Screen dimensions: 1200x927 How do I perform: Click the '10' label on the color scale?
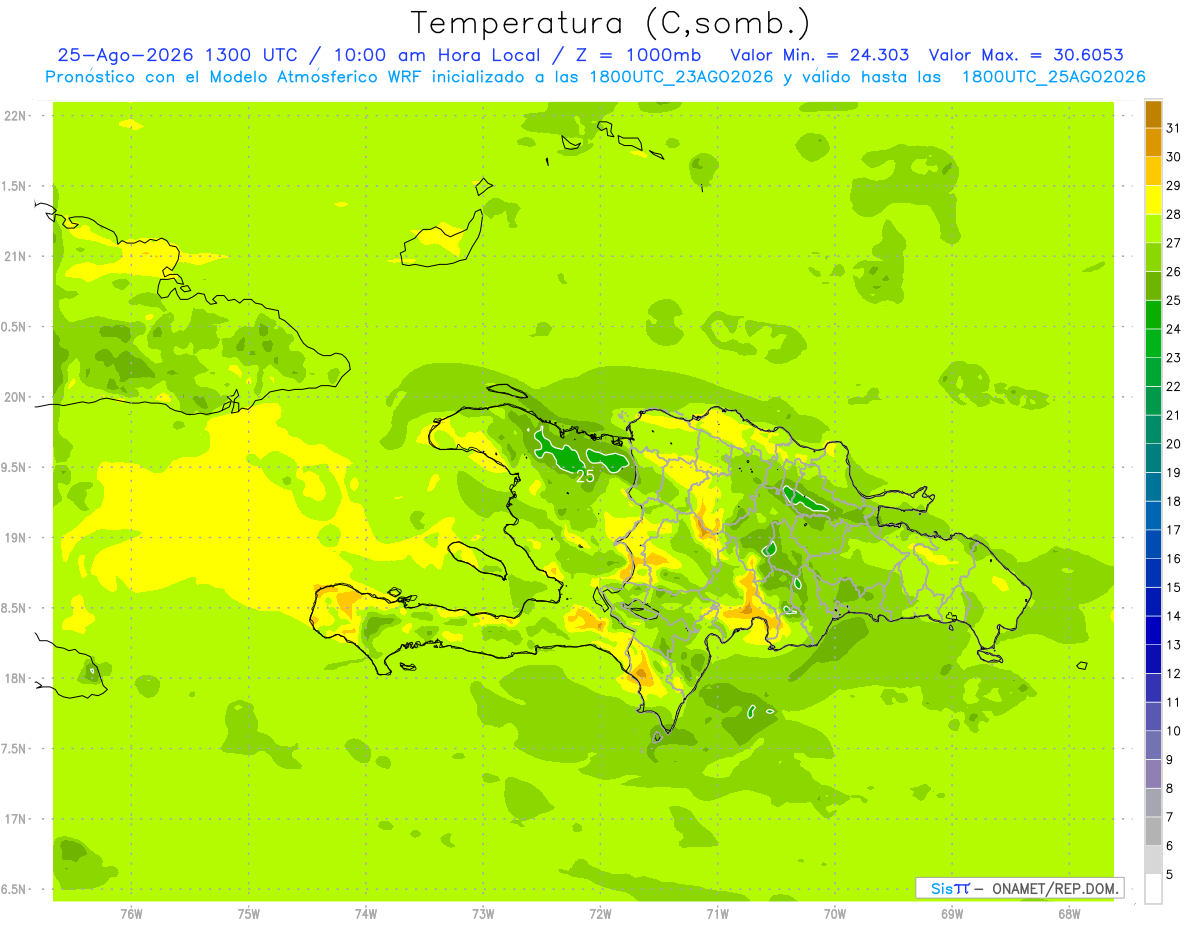pyautogui.click(x=1174, y=731)
